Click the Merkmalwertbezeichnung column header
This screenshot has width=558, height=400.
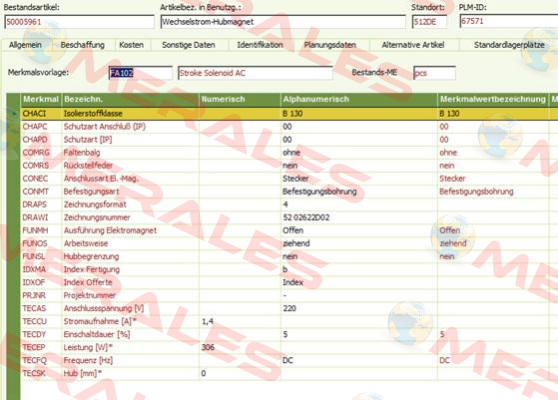tap(493, 99)
